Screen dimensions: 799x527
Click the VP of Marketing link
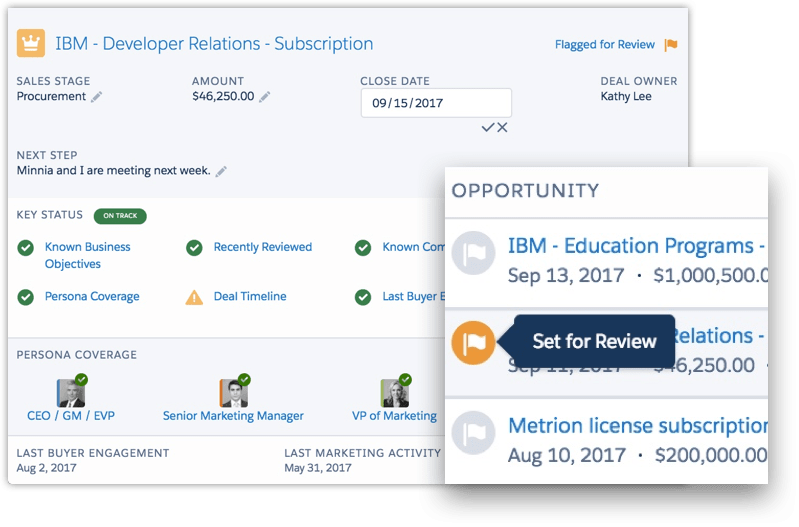pos(394,416)
